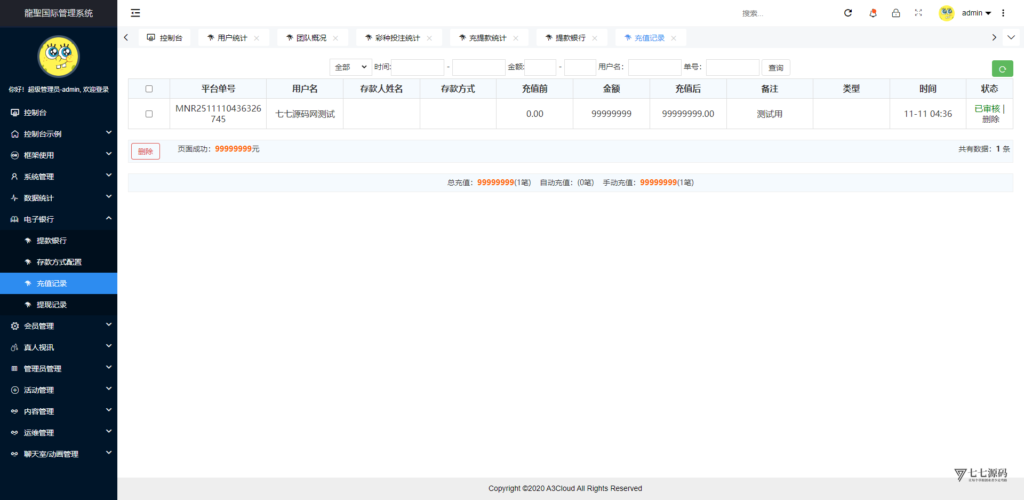The image size is (1024, 500).
Task: Click the SpongeBob profile picture in sidebar
Action: (59, 57)
